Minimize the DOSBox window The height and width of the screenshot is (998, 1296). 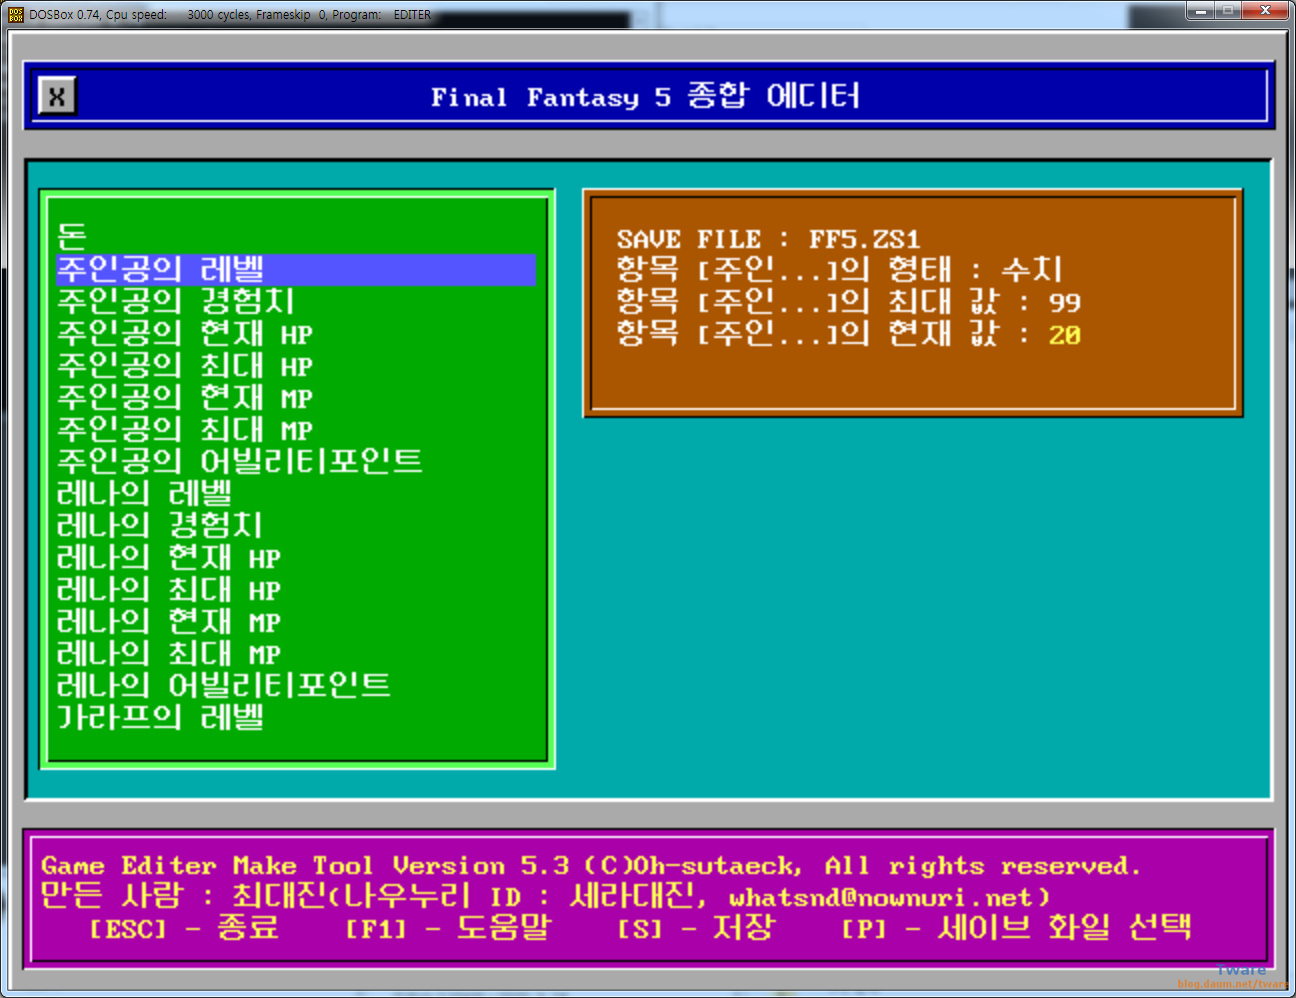point(1201,10)
